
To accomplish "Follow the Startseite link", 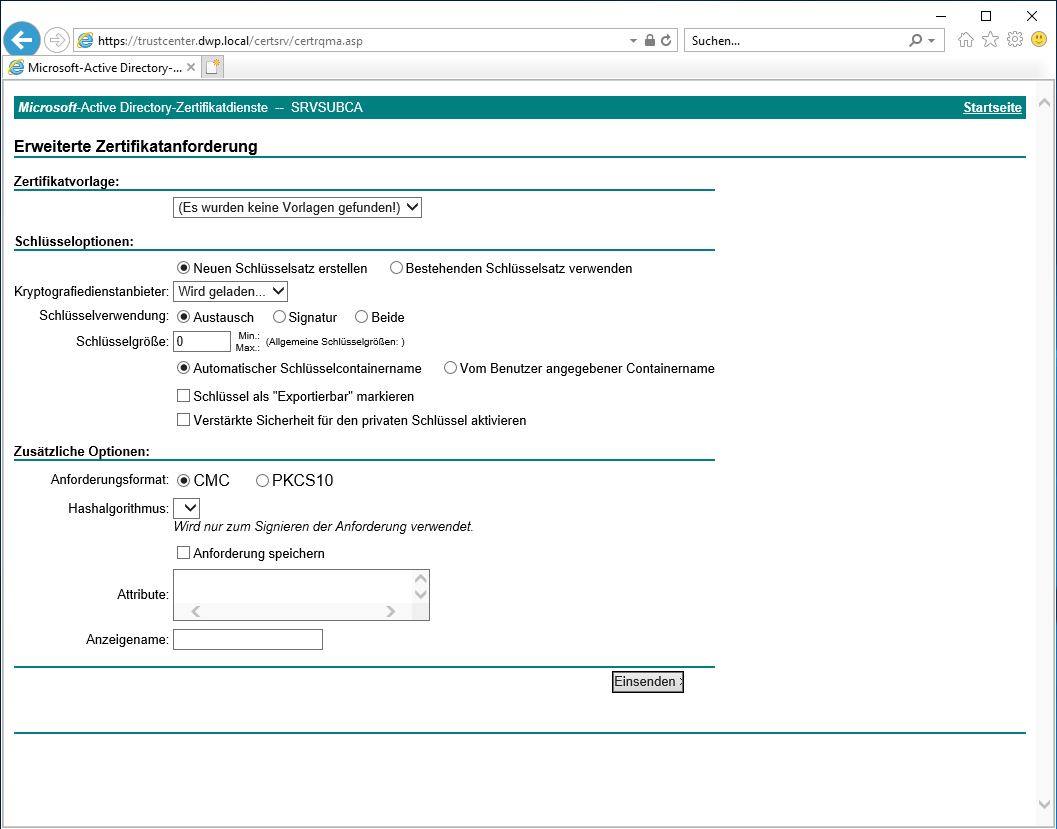I will (x=991, y=107).
